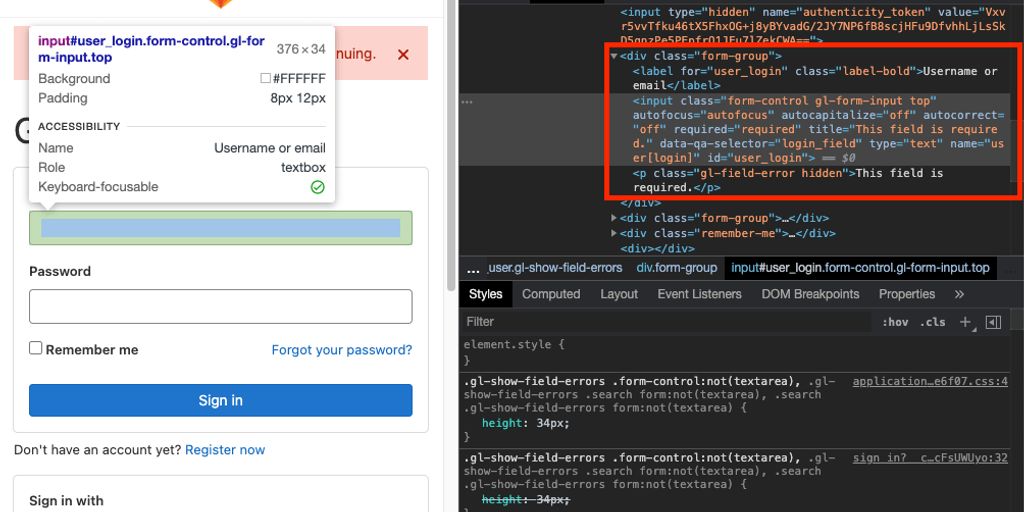Dismiss the red alert with X icon
The image size is (1024, 512).
click(403, 55)
